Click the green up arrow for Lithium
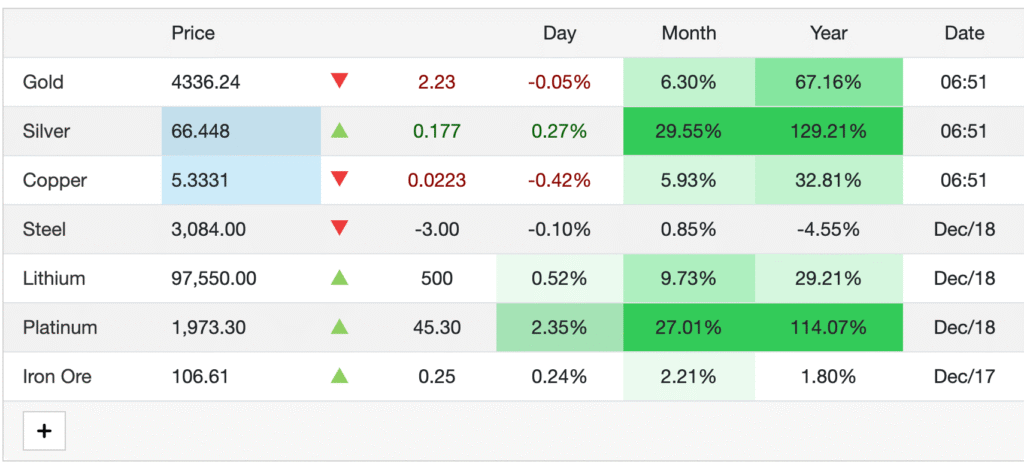Screen dimensions: 1024x462 pyautogui.click(x=340, y=278)
